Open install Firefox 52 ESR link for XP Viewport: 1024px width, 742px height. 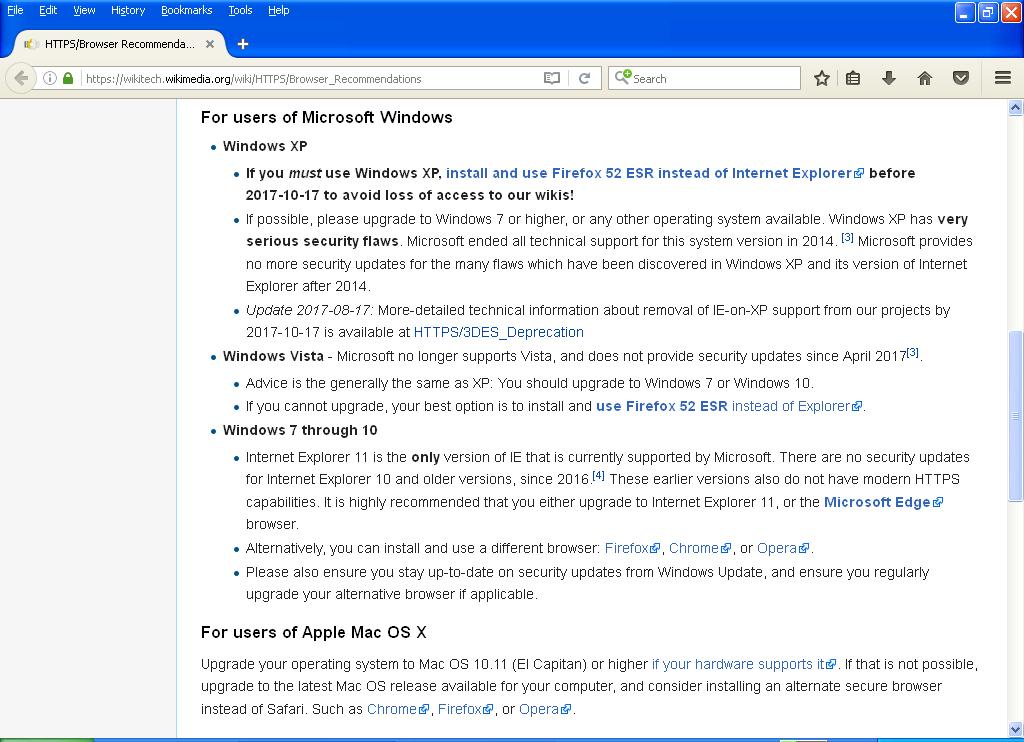point(655,173)
